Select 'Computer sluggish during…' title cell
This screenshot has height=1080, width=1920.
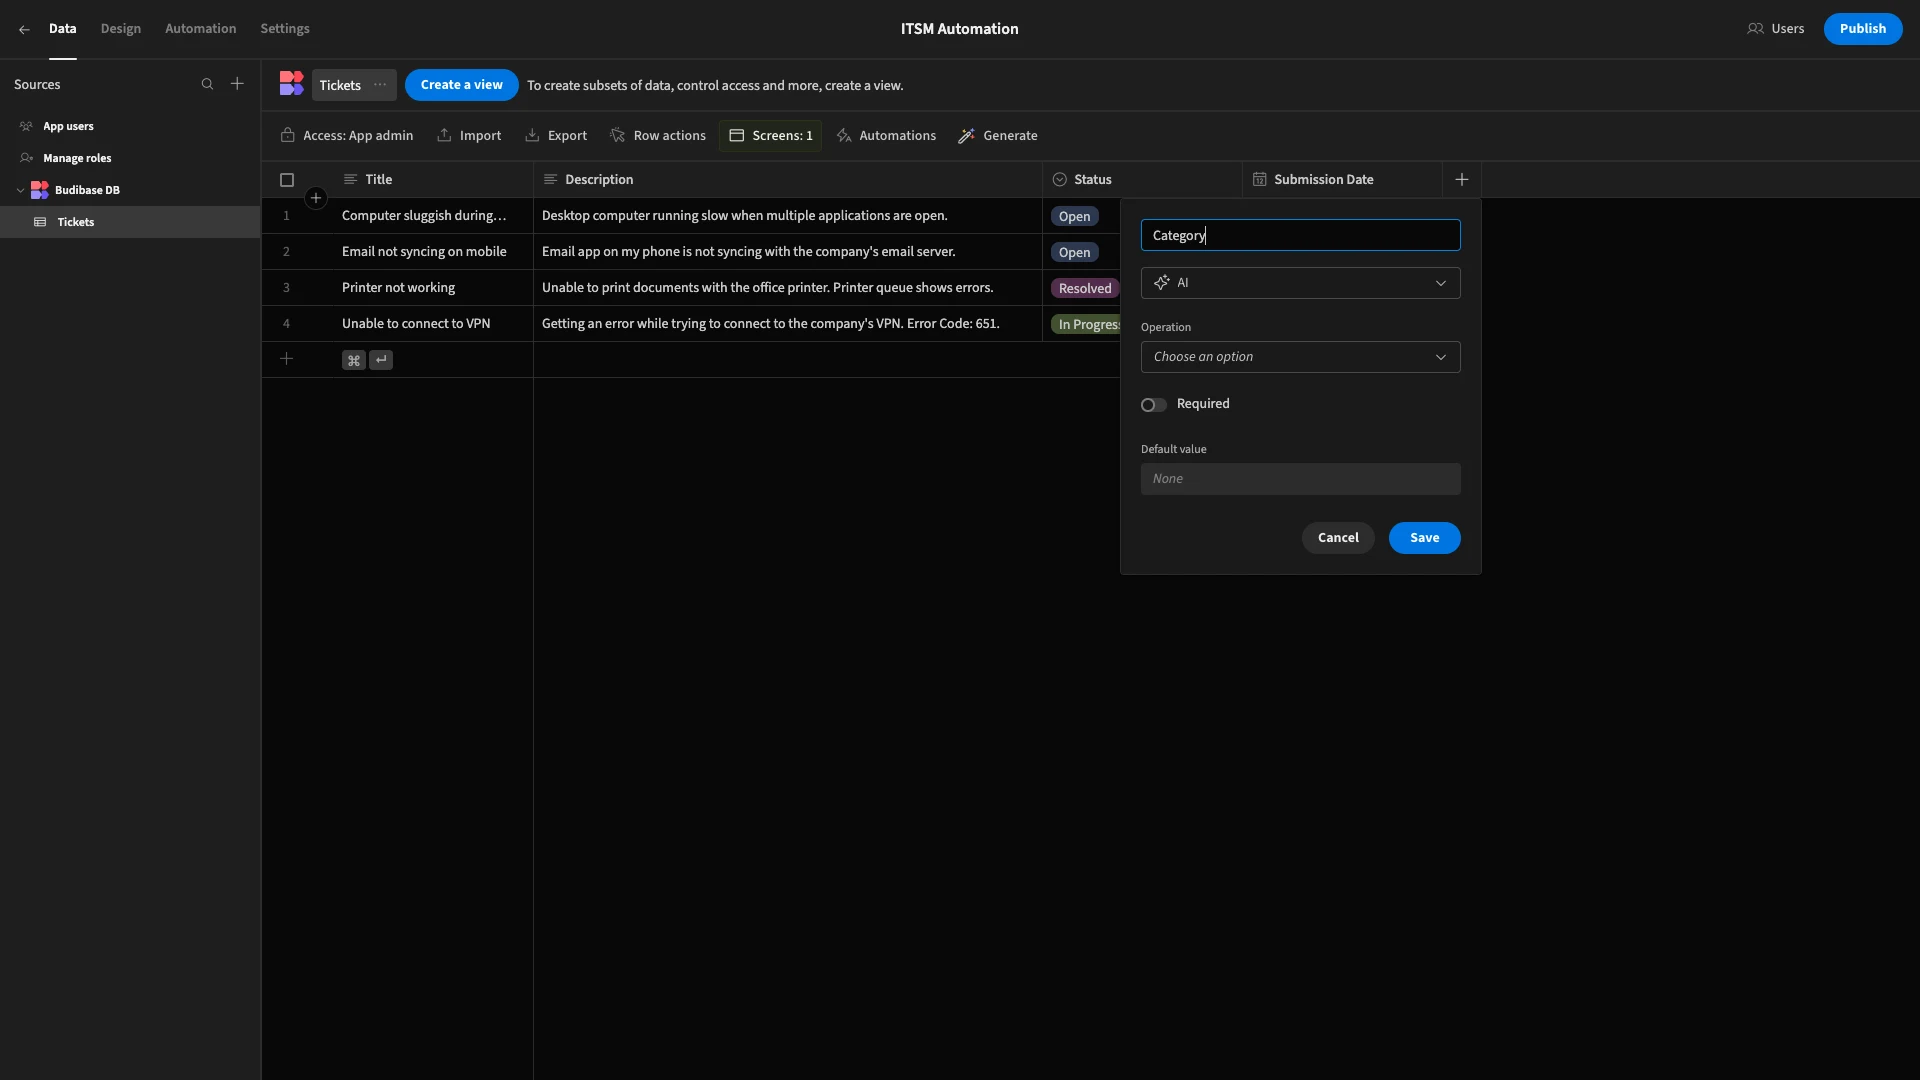(x=433, y=216)
